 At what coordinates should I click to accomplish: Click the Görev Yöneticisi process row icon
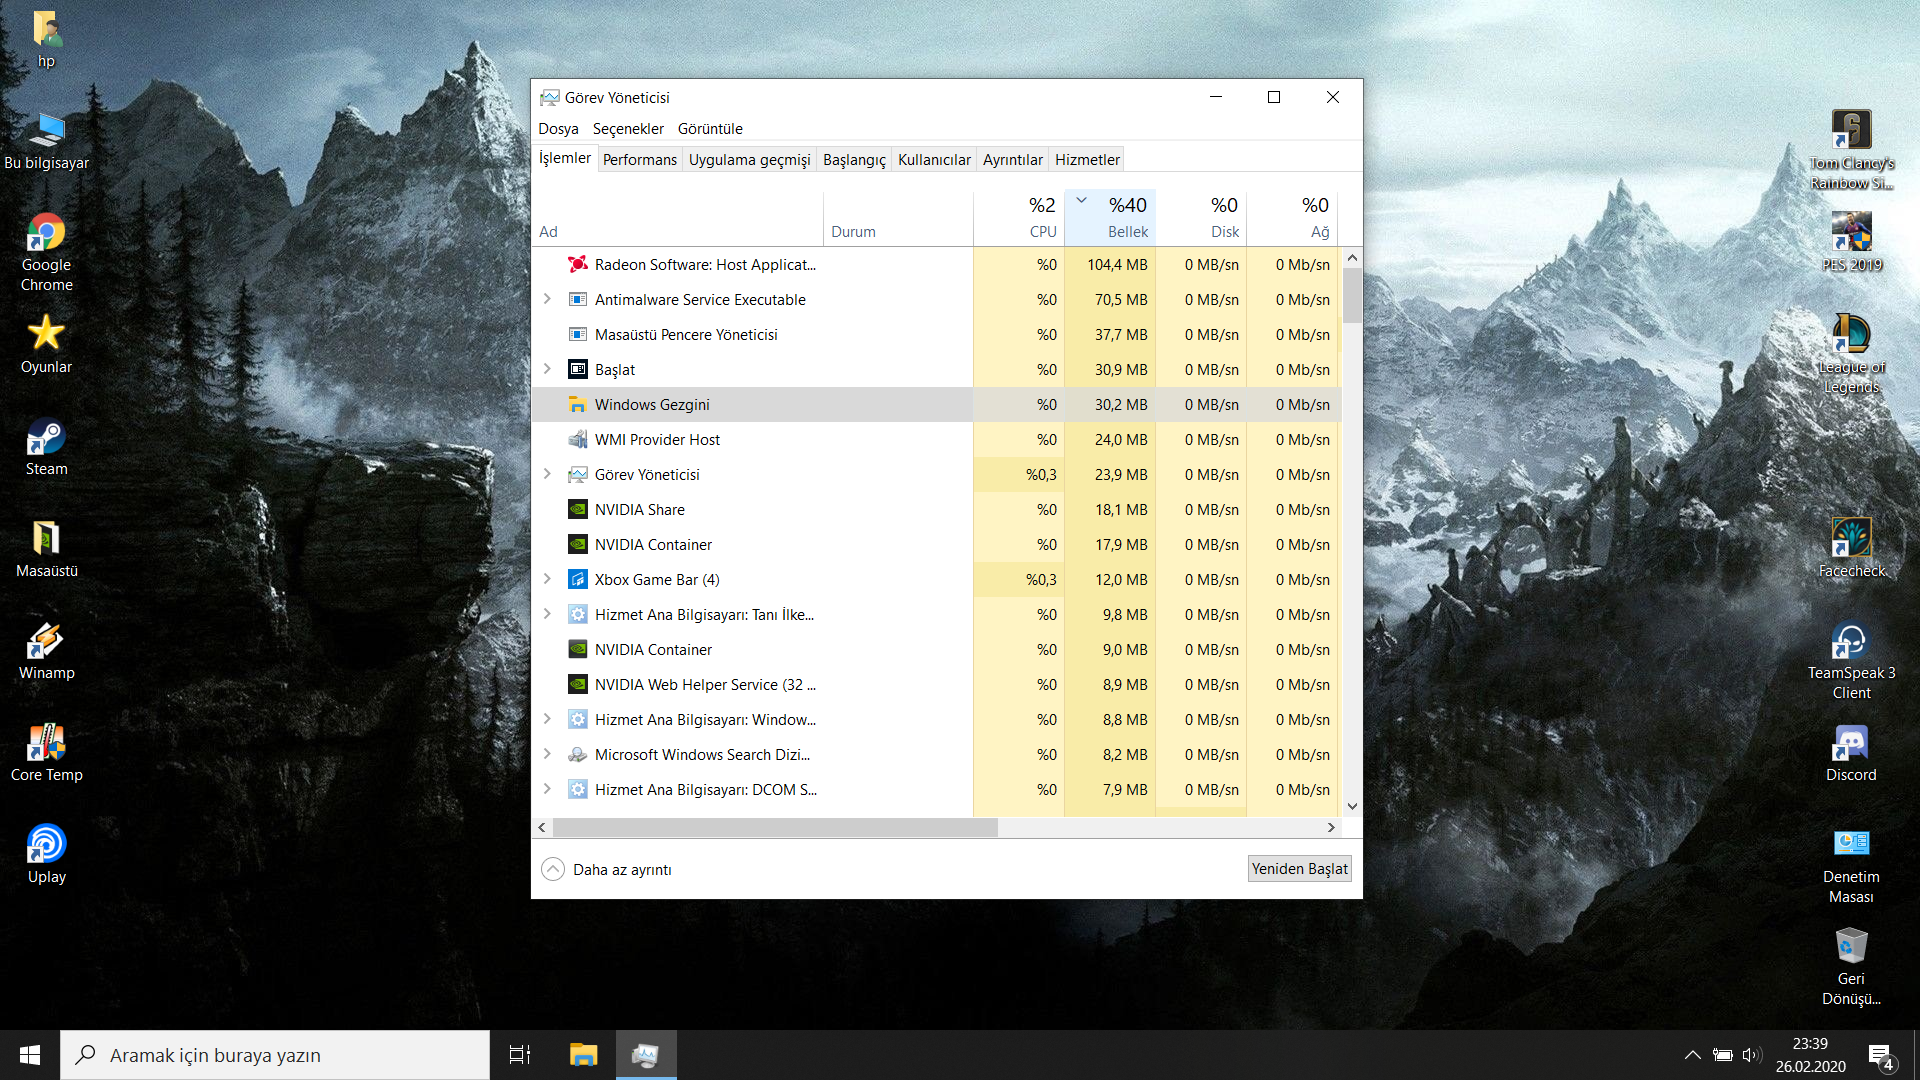click(577, 474)
